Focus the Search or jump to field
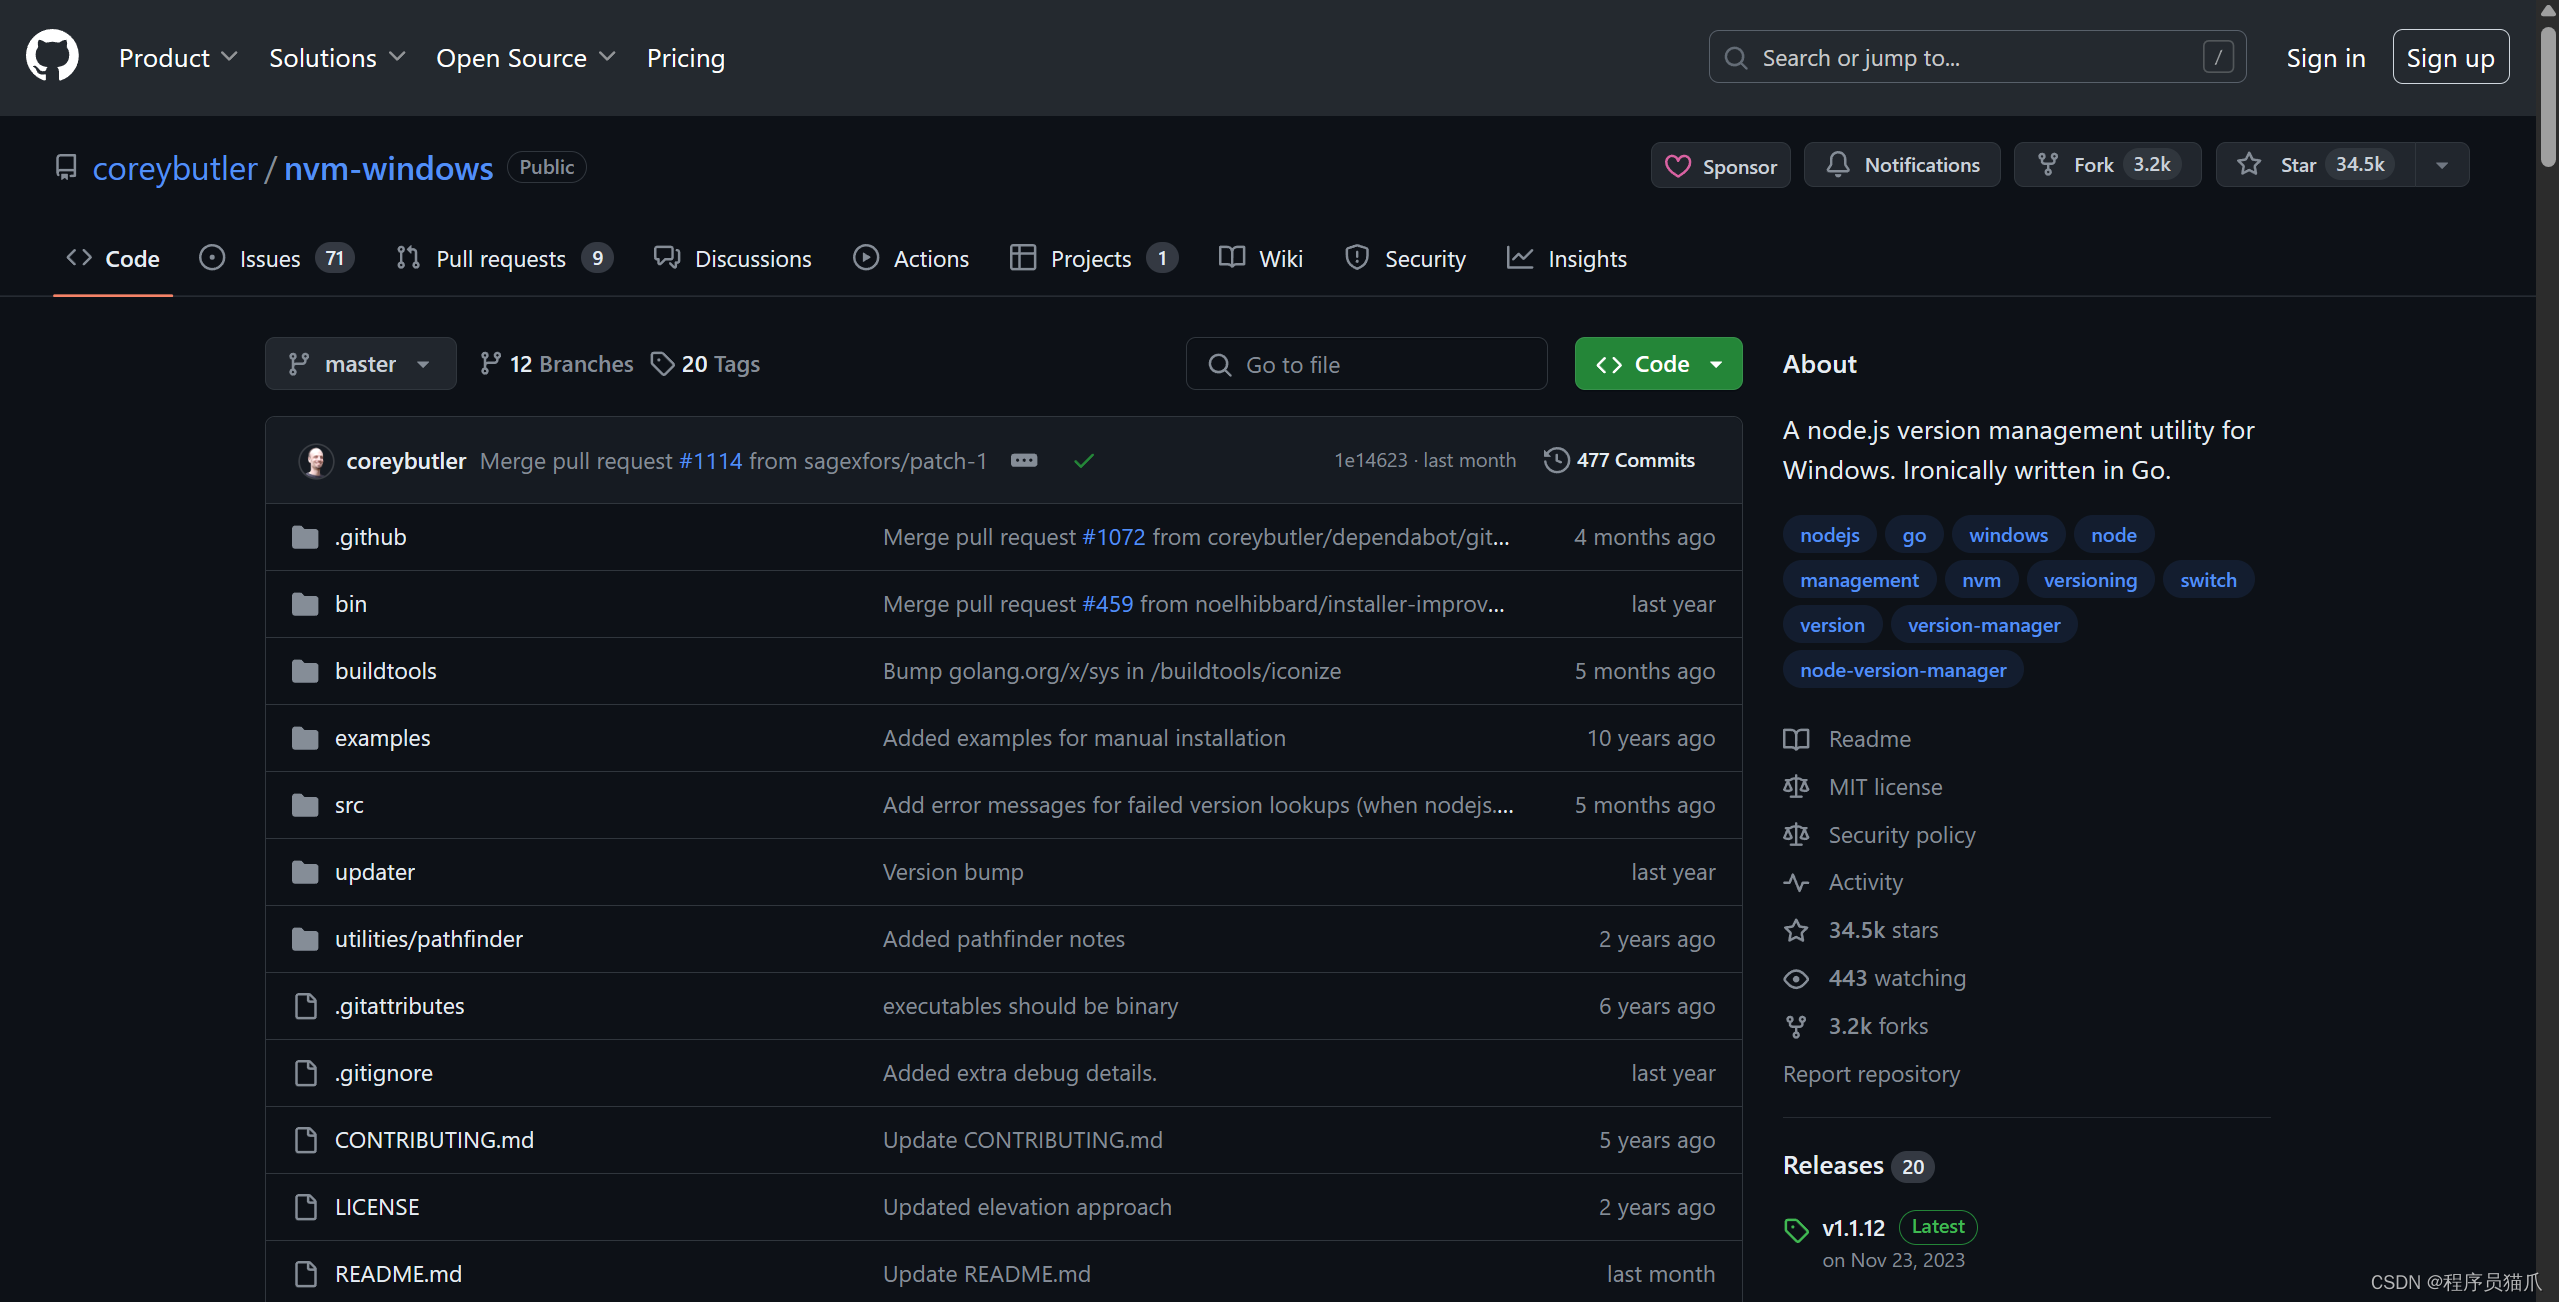Image resolution: width=2559 pixels, height=1302 pixels. coord(1977,58)
